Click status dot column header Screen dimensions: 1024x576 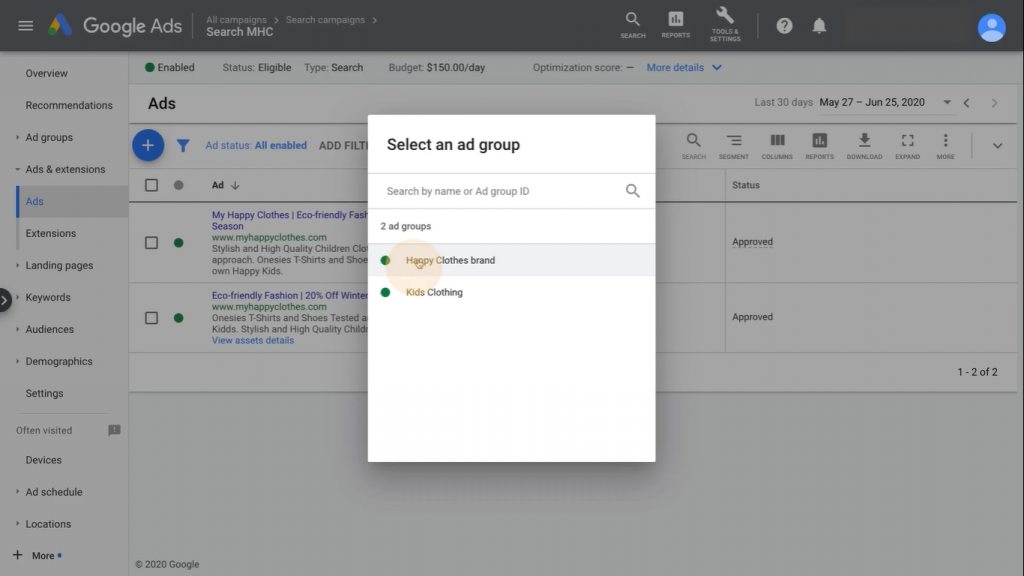pyautogui.click(x=178, y=185)
